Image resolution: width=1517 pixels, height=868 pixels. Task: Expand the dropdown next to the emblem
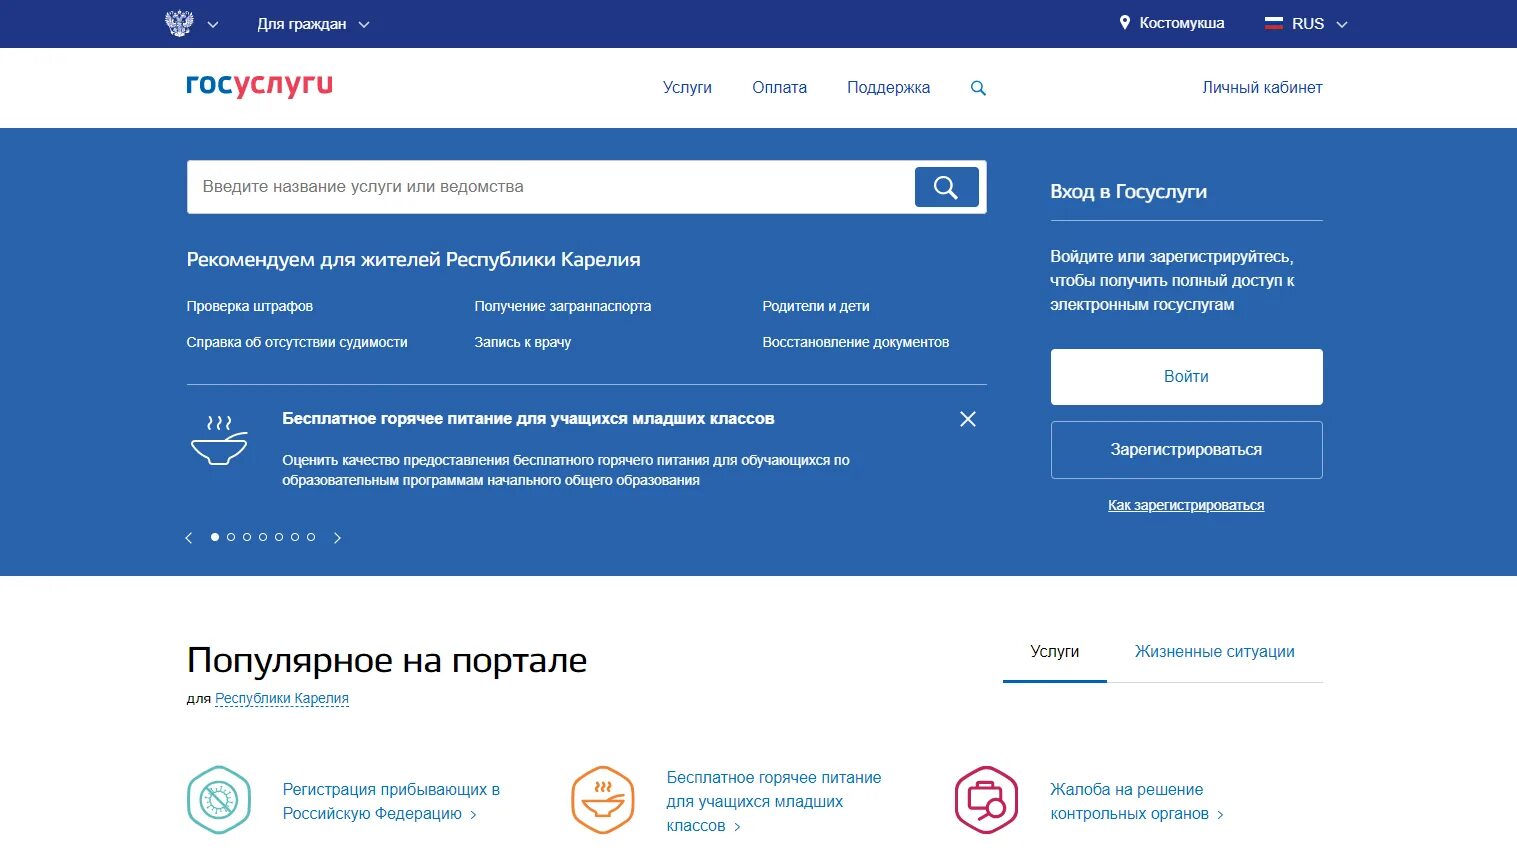coord(211,23)
